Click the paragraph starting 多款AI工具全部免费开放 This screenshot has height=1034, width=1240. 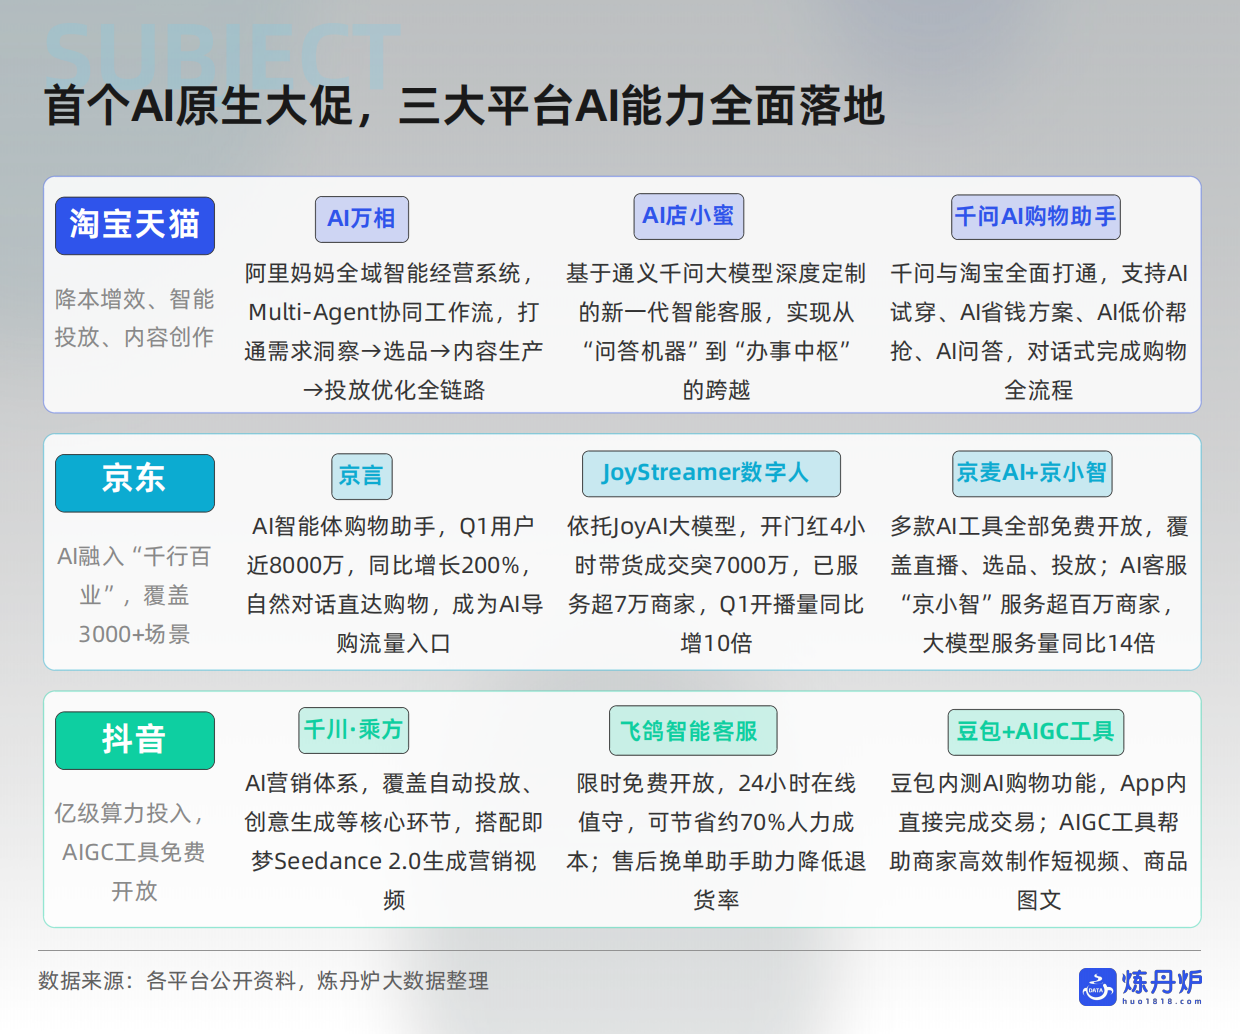[x=1039, y=585]
